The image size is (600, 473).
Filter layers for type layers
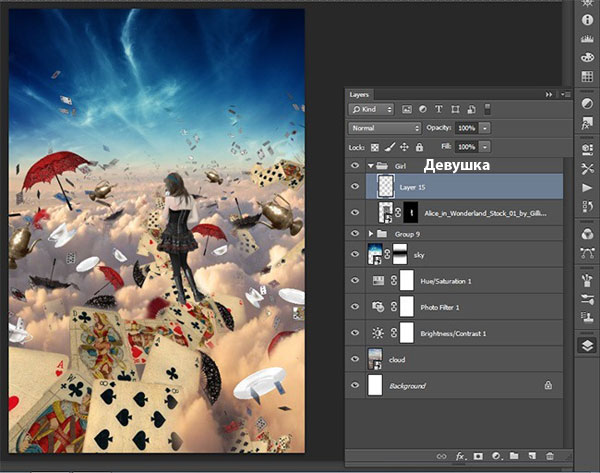[x=439, y=109]
